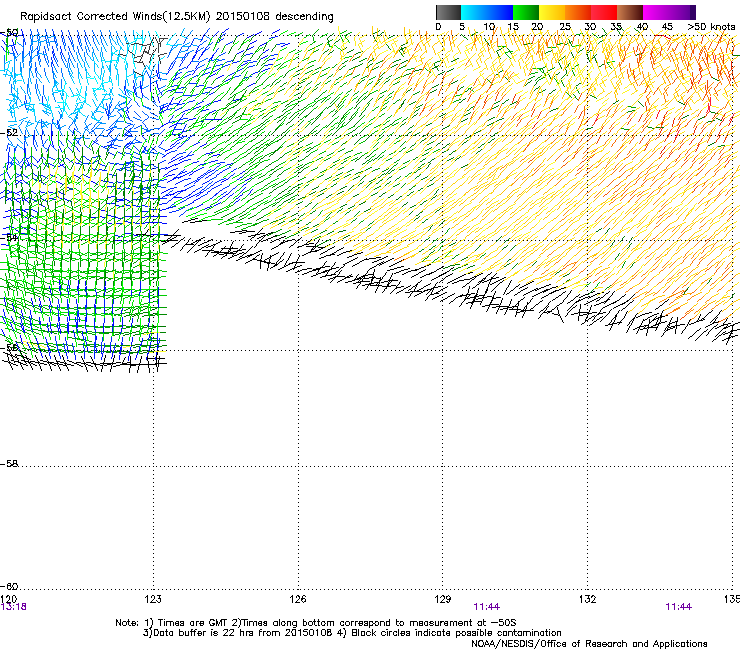Click the '-60' latitude axis label
The height and width of the screenshot is (650, 740).
[9, 587]
